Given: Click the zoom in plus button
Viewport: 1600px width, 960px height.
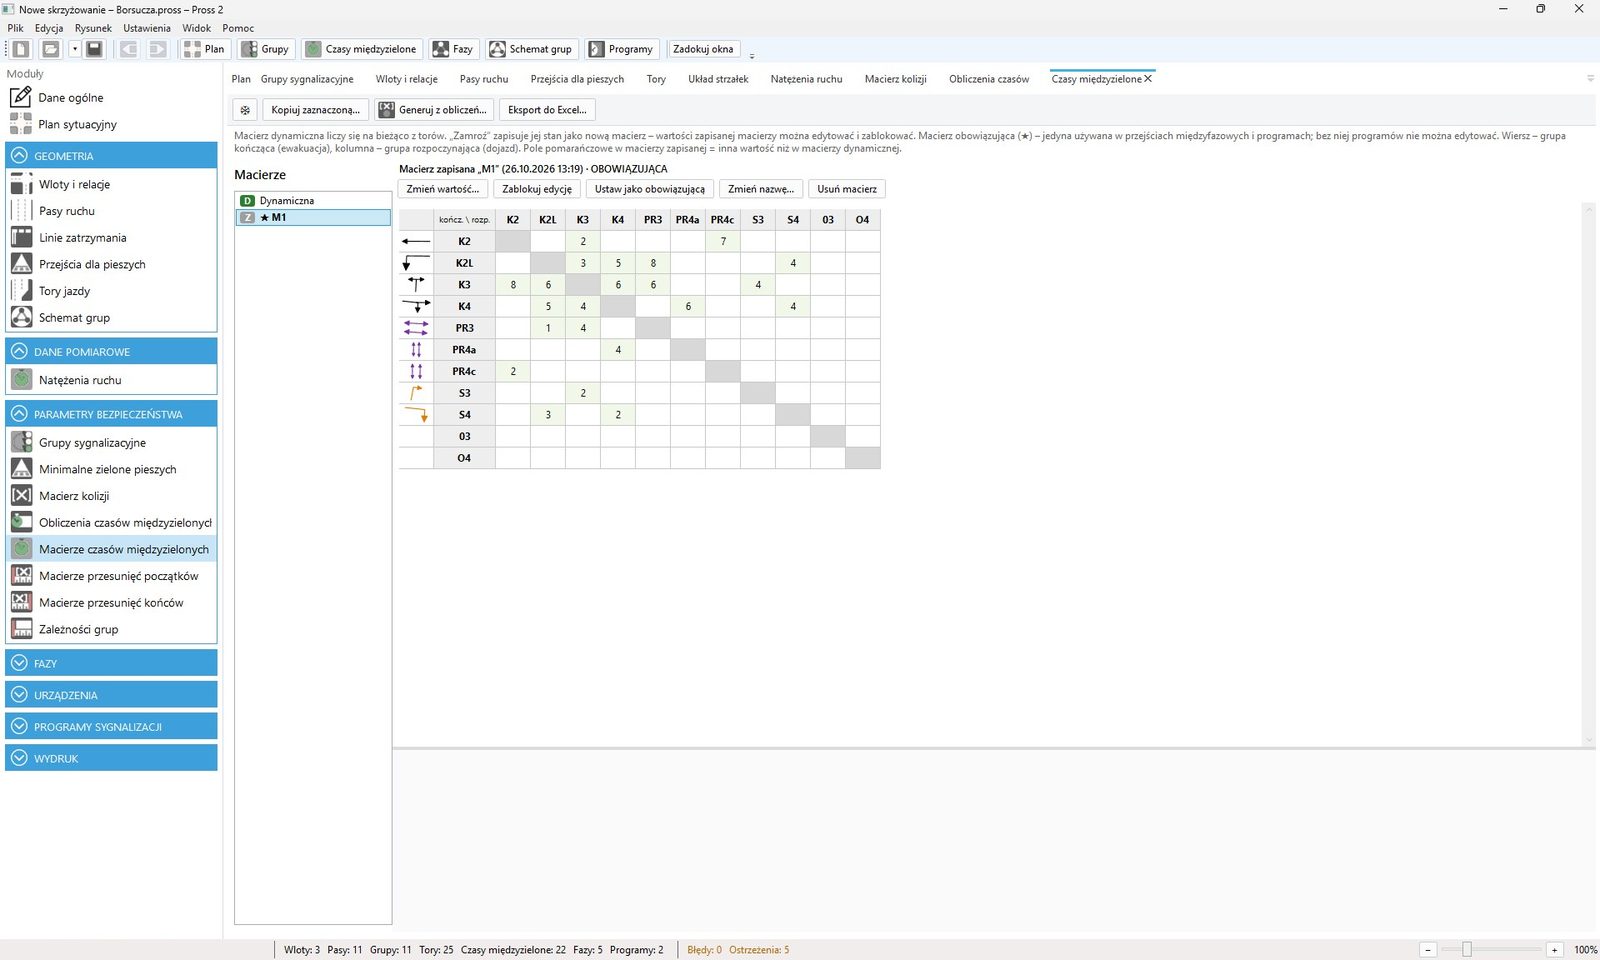Looking at the screenshot, I should (1554, 950).
